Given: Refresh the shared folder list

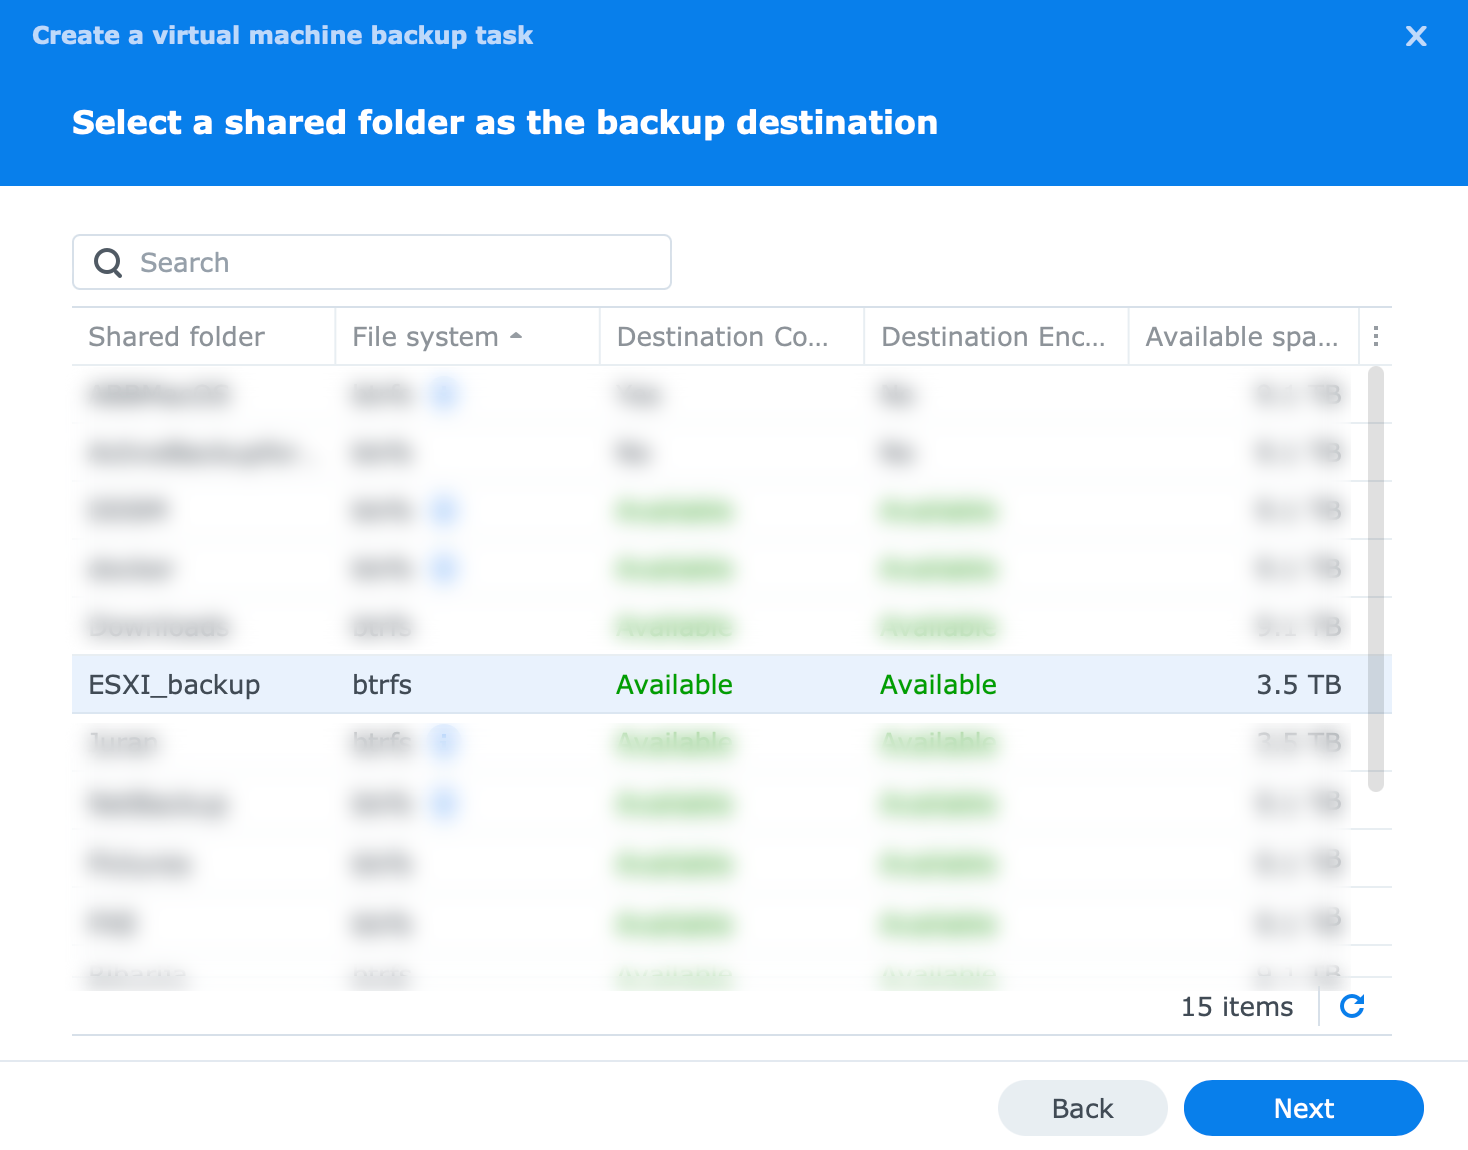Looking at the screenshot, I should [1352, 1006].
